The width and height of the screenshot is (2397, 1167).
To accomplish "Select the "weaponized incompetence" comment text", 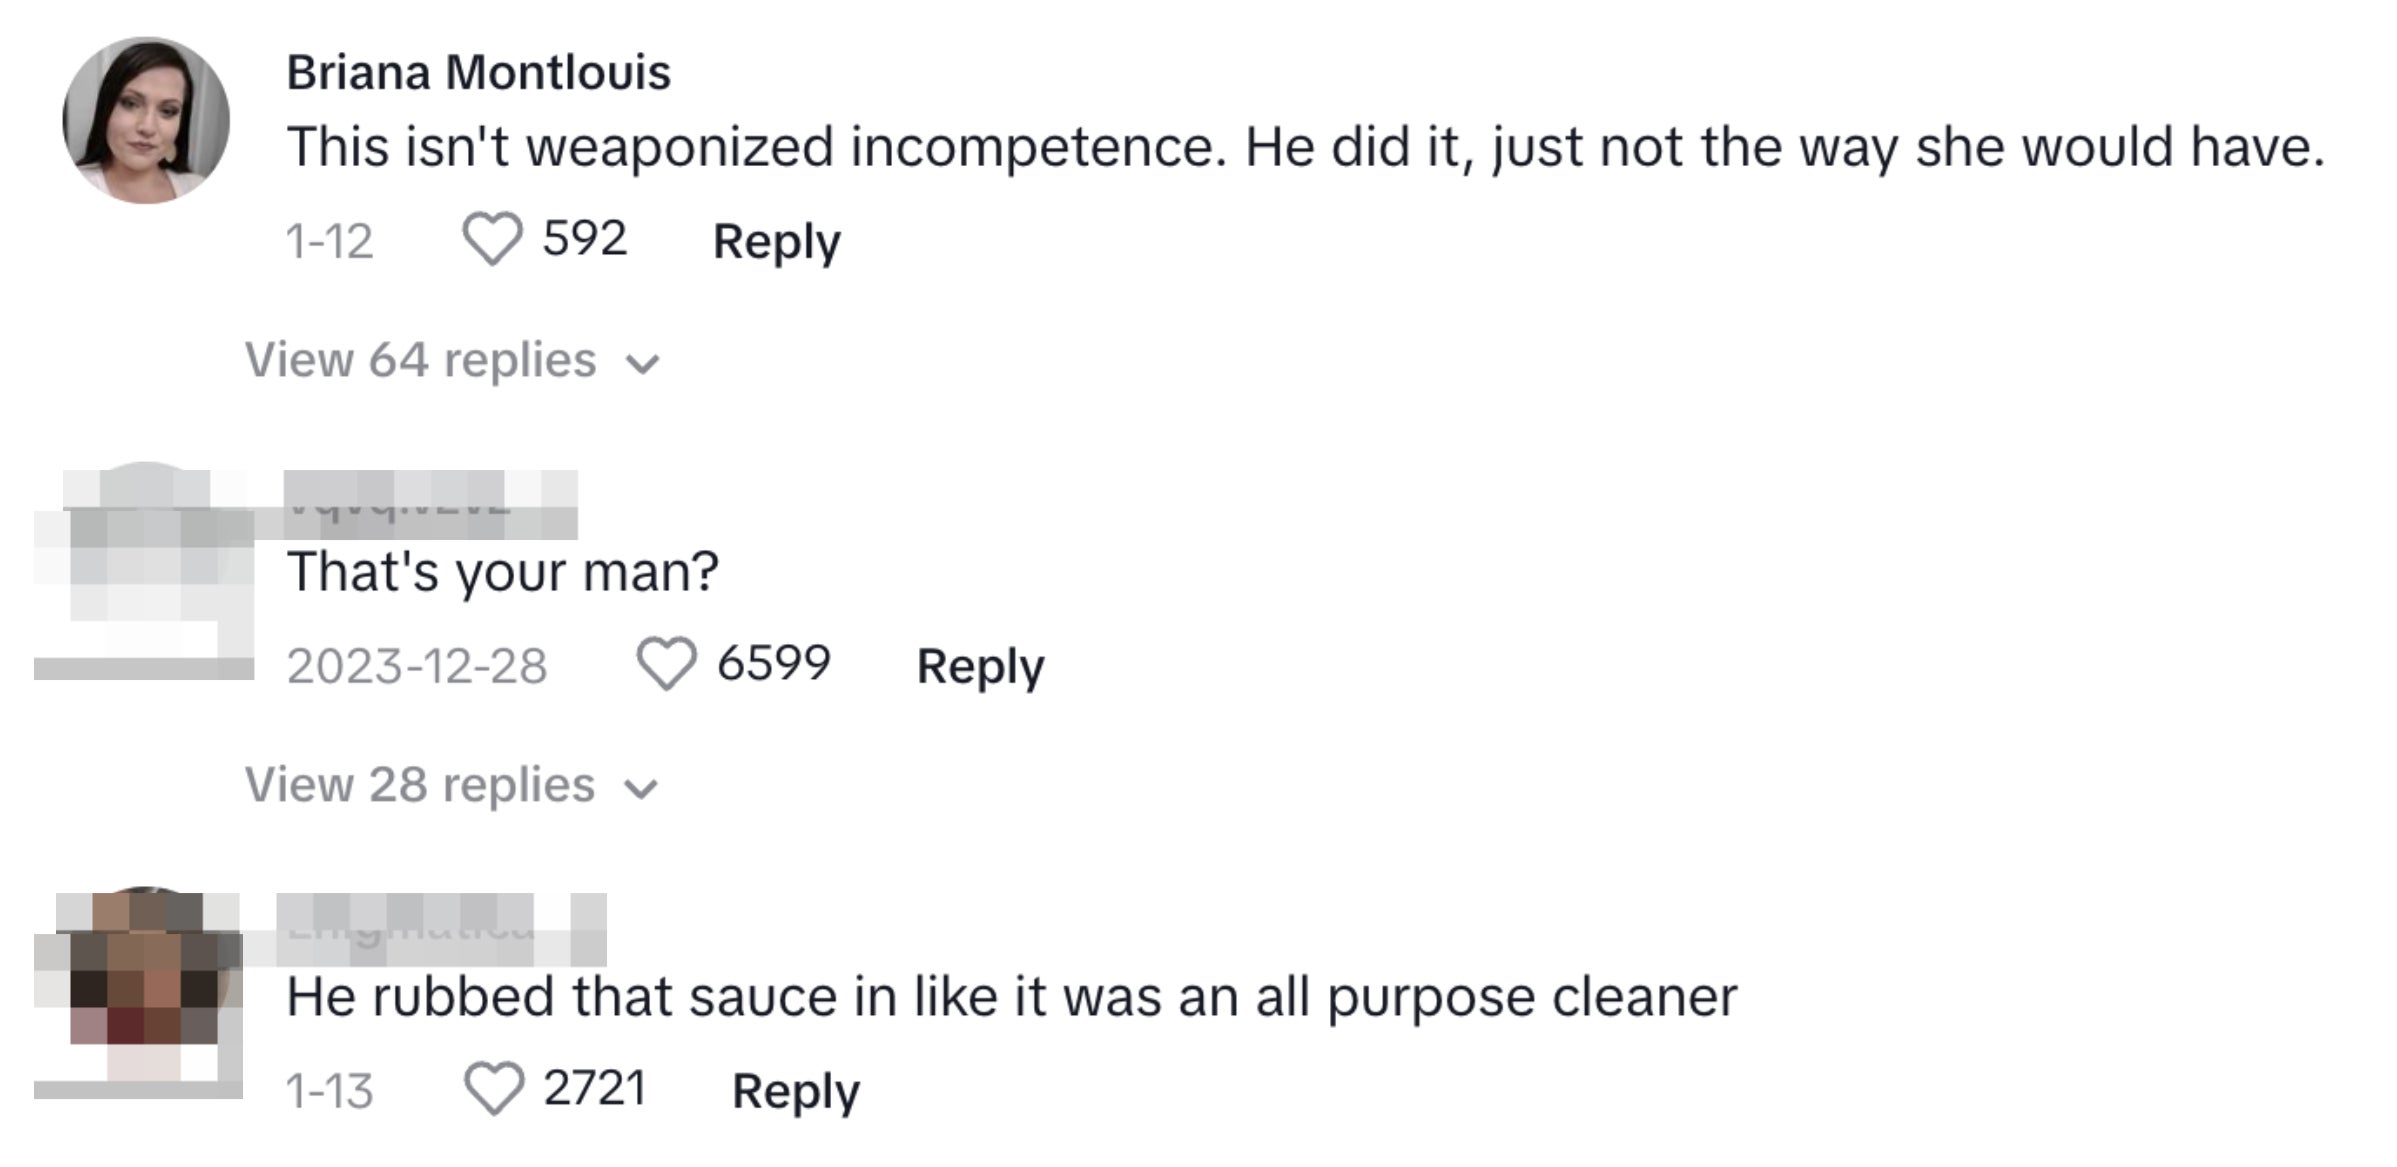I will (x=1305, y=147).
